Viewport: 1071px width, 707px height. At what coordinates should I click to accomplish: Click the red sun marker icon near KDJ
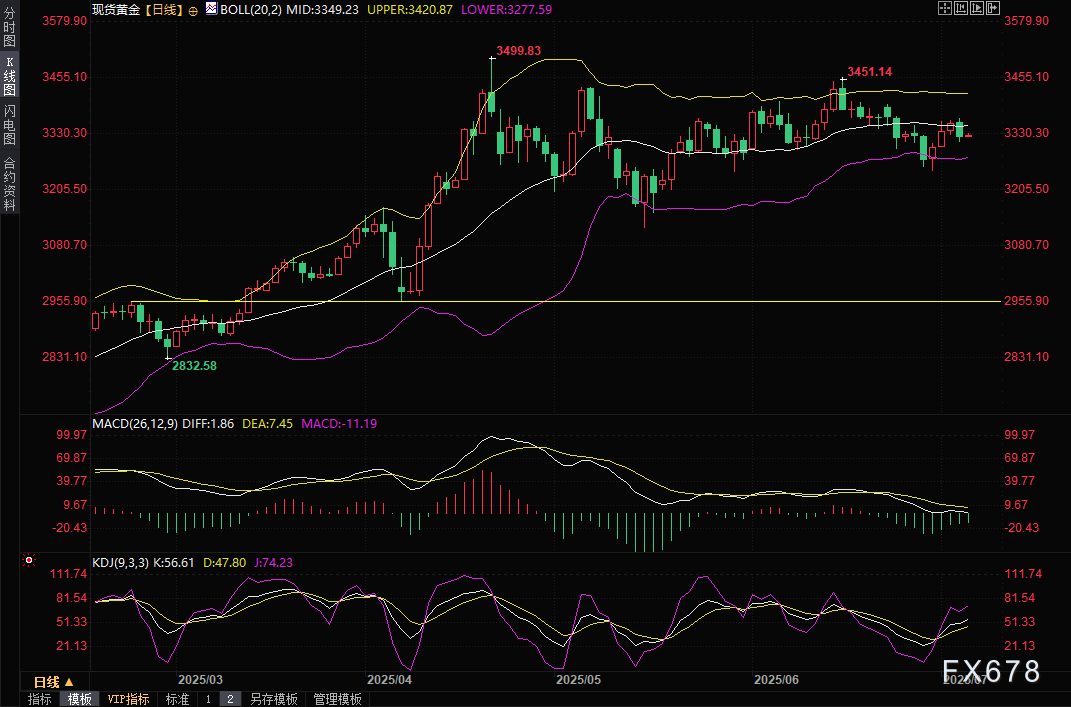click(29, 561)
